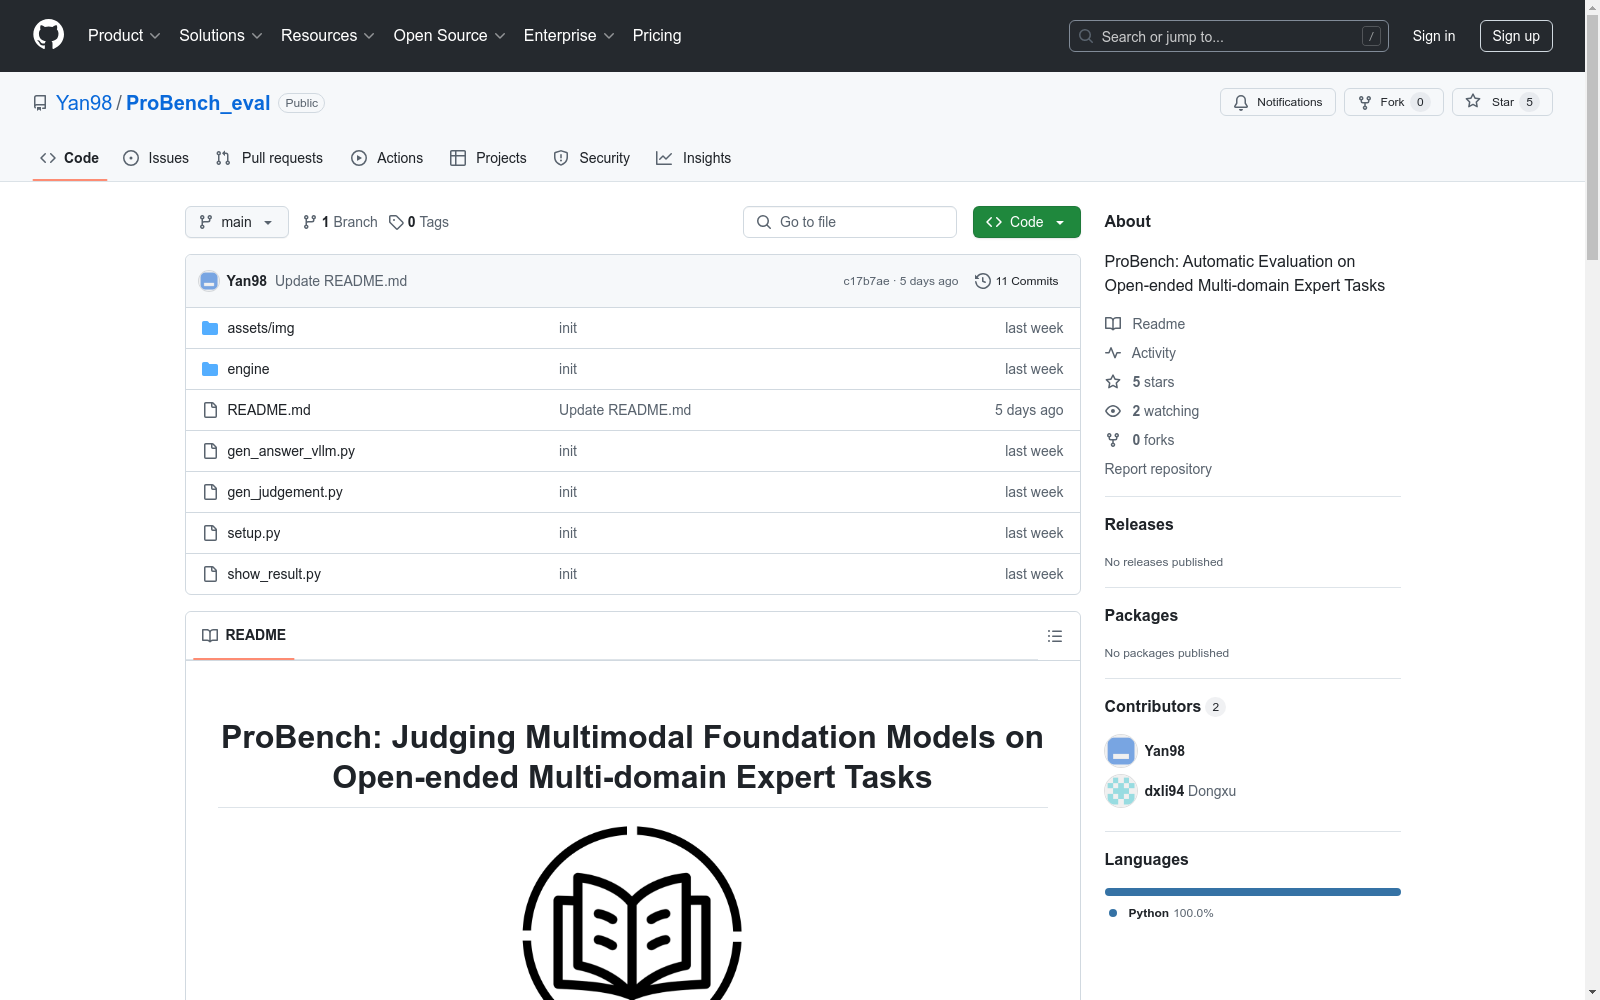Click the Python 100.0% language link

(x=1161, y=913)
